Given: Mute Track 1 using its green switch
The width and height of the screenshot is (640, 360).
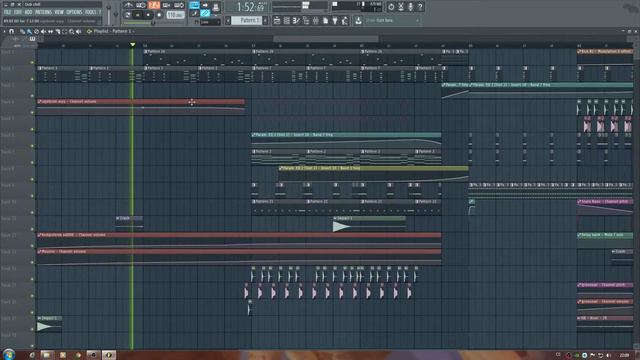Looking at the screenshot, I should [32, 62].
